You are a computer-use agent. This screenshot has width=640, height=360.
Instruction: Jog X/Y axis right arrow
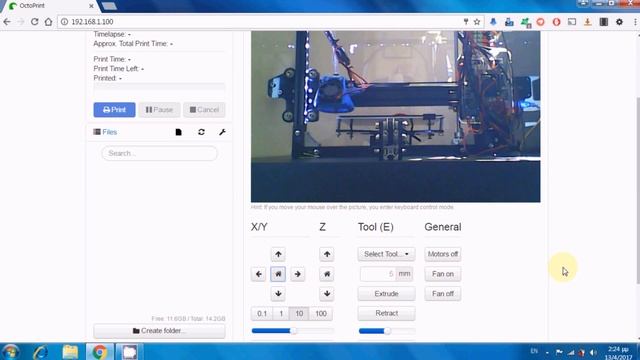point(298,274)
